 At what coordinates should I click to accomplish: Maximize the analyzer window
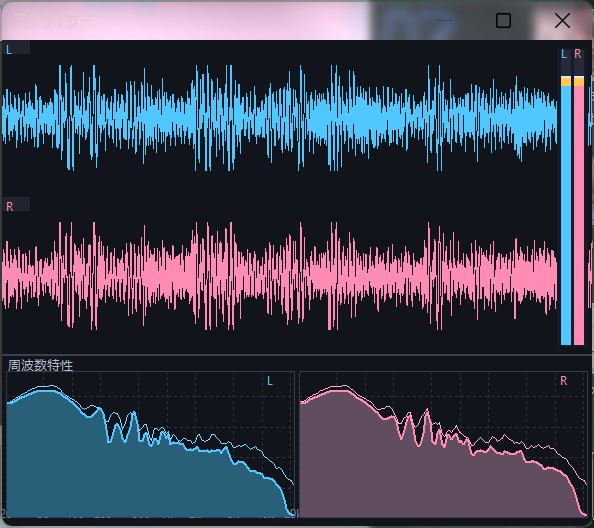pos(503,20)
